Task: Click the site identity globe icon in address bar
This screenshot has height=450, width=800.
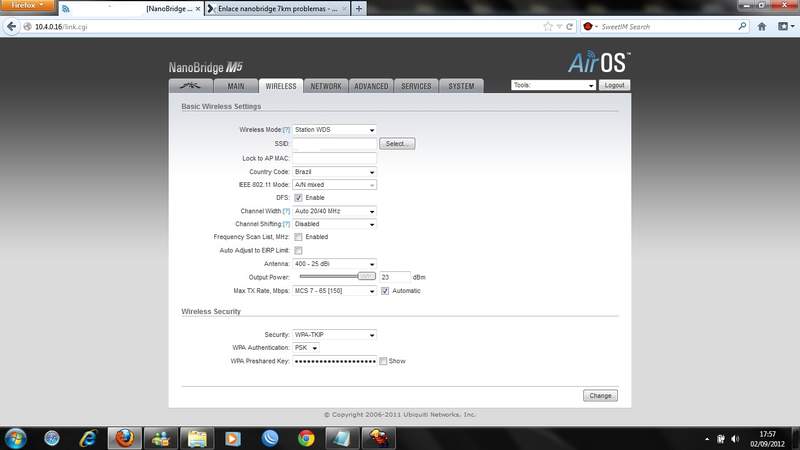Action: click(28, 27)
